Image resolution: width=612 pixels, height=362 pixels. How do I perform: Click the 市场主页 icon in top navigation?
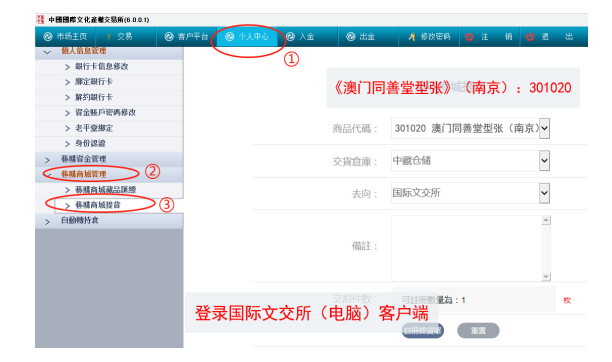(48, 37)
